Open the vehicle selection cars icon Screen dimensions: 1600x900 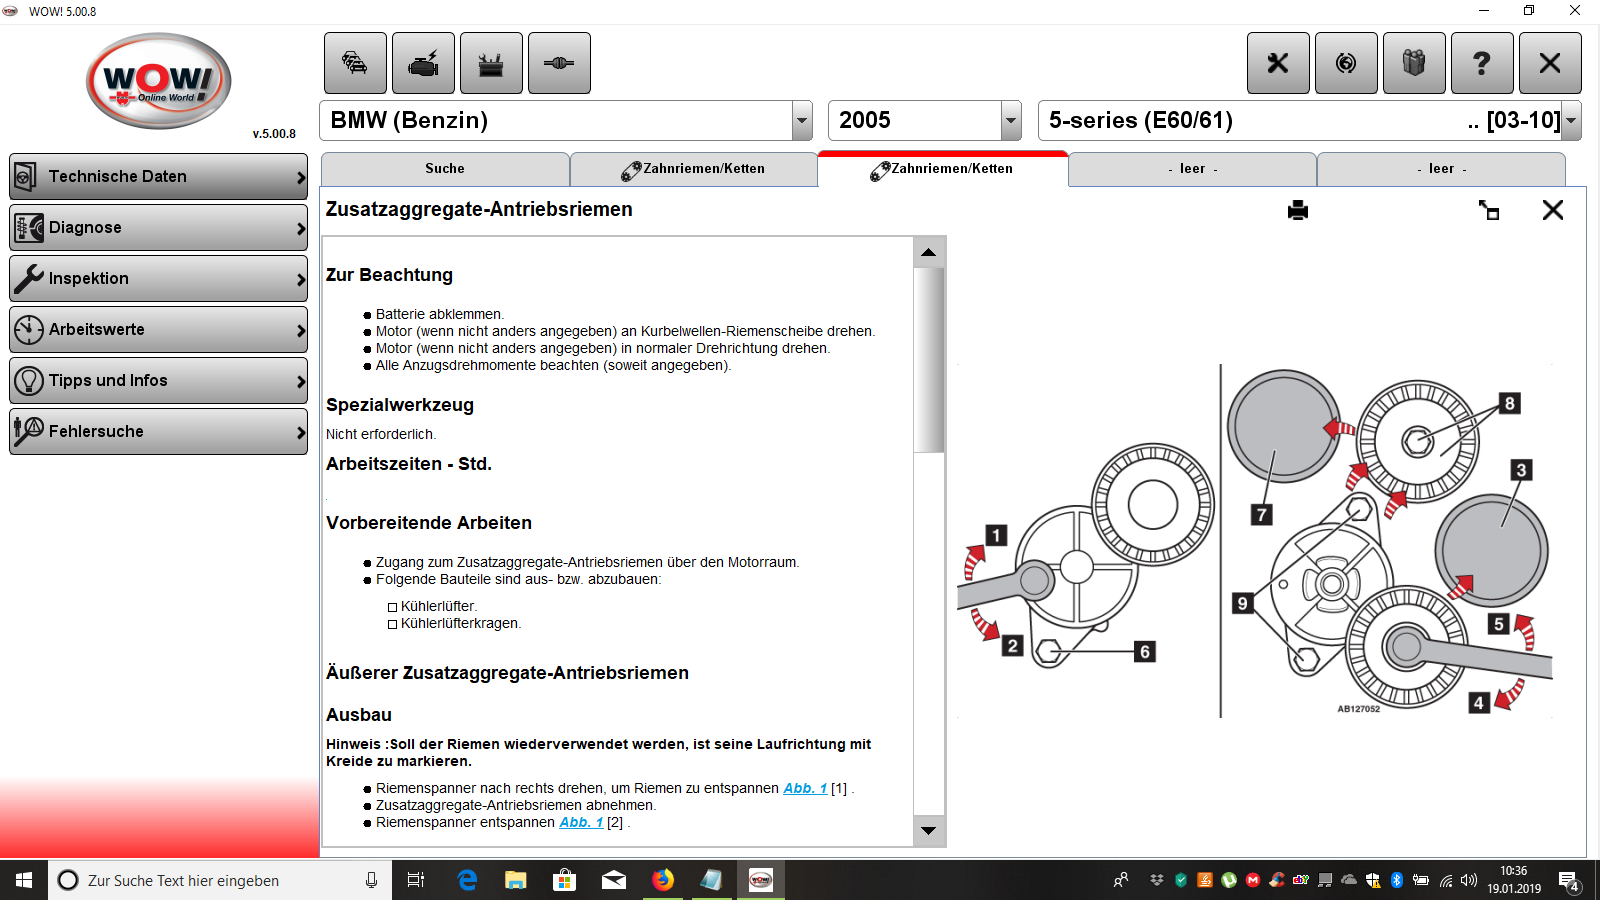tap(355, 63)
